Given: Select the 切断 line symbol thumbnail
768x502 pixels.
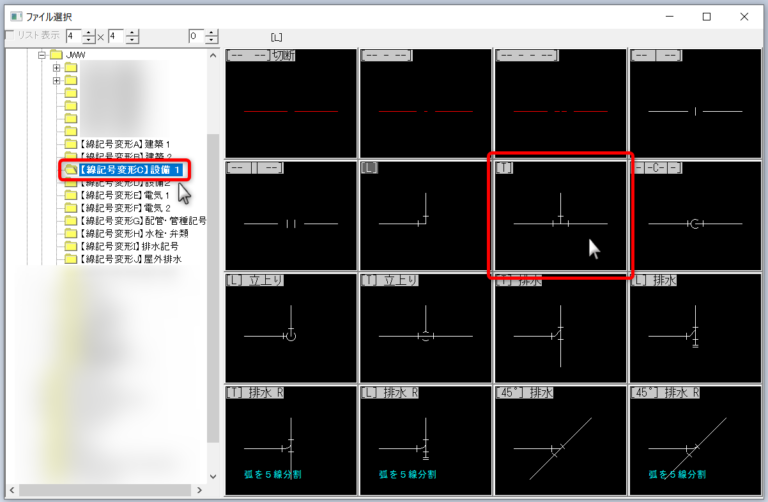Looking at the screenshot, I should tap(291, 103).
